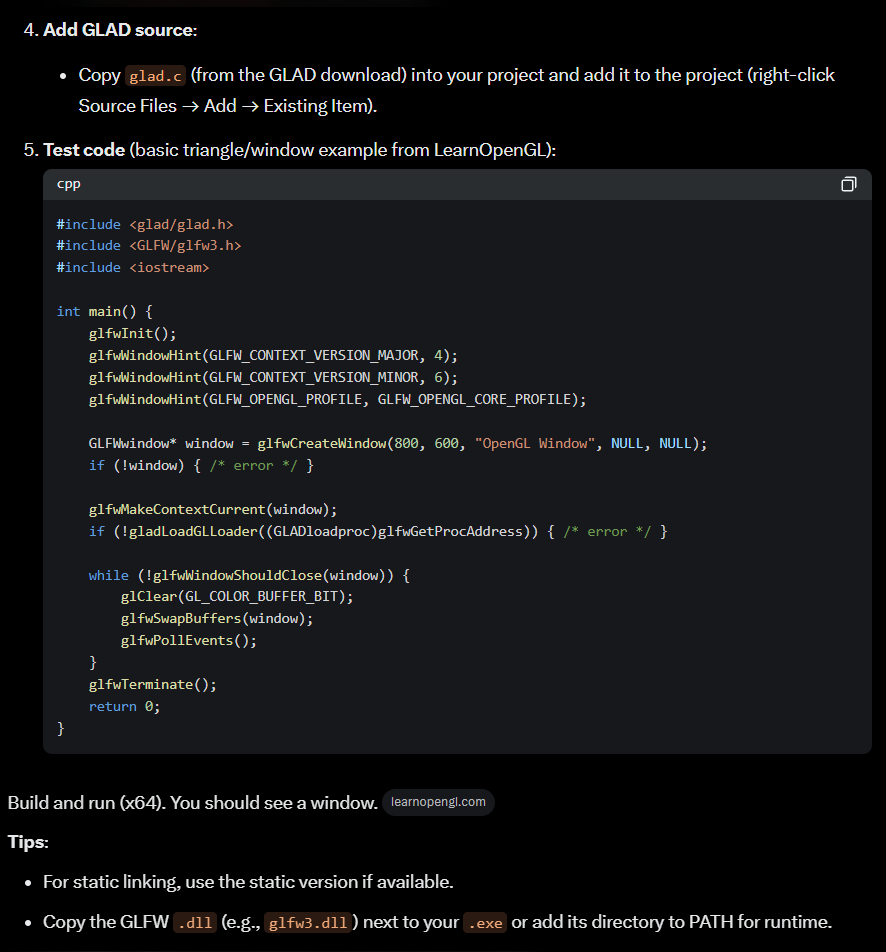Click the static linking tip bullet
The width and height of the screenshot is (886, 952).
coord(248,882)
